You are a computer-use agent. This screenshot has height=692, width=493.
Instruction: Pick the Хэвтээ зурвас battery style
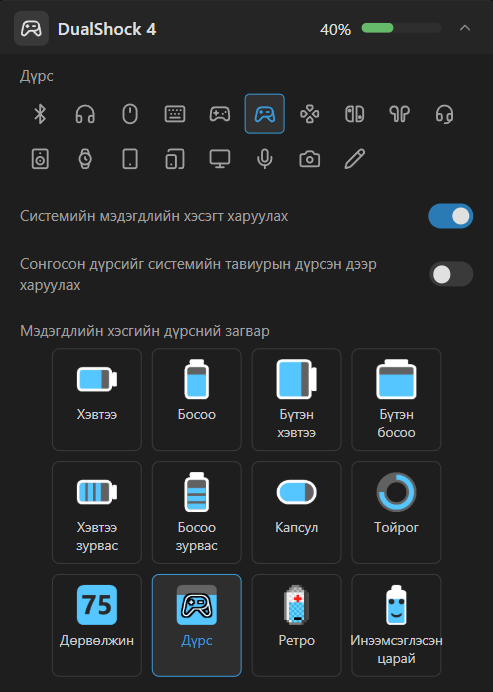[97, 512]
